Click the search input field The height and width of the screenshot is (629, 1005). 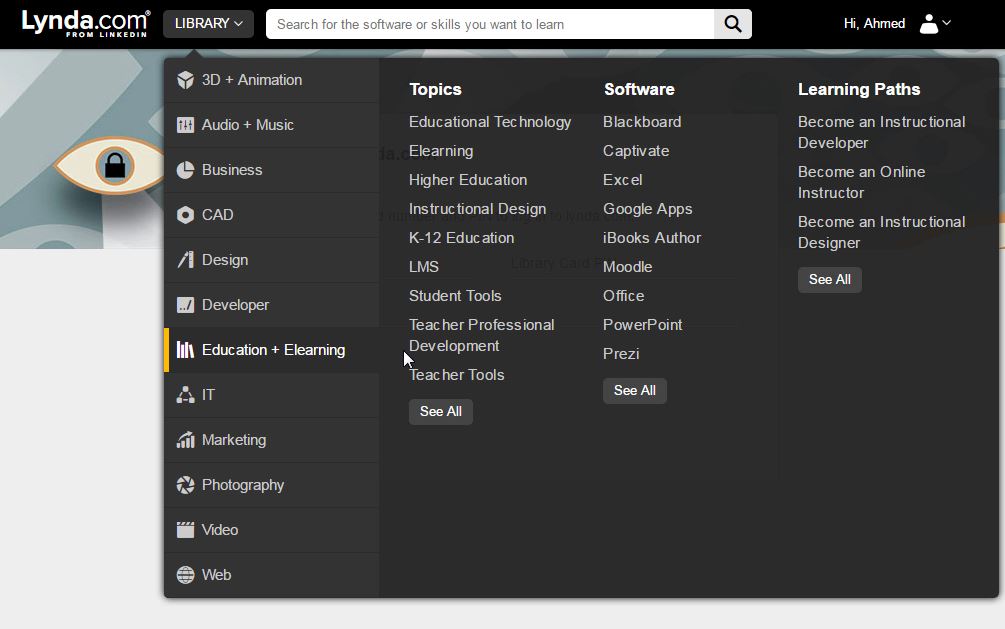pos(490,24)
